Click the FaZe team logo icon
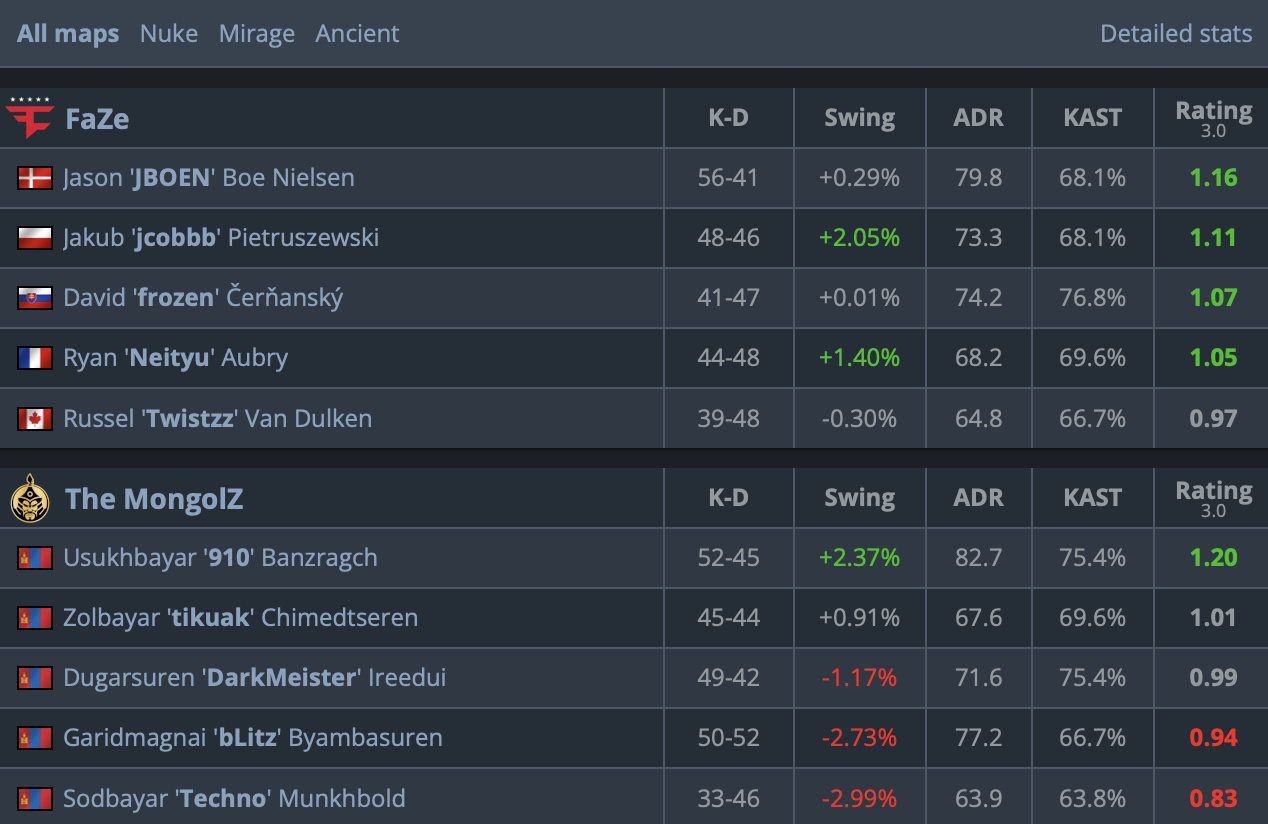The width and height of the screenshot is (1268, 824). 29,118
